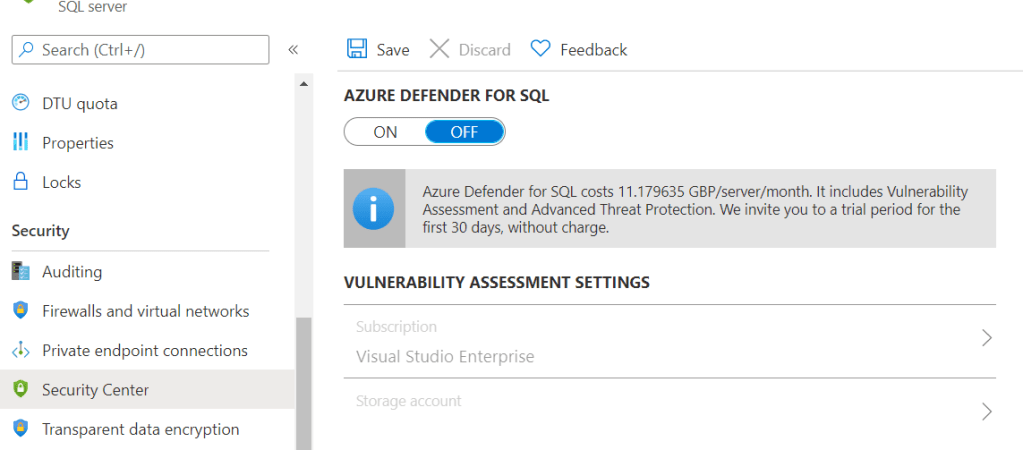
Task: Turn Azure Defender for SQL ON
Action: [x=385, y=132]
